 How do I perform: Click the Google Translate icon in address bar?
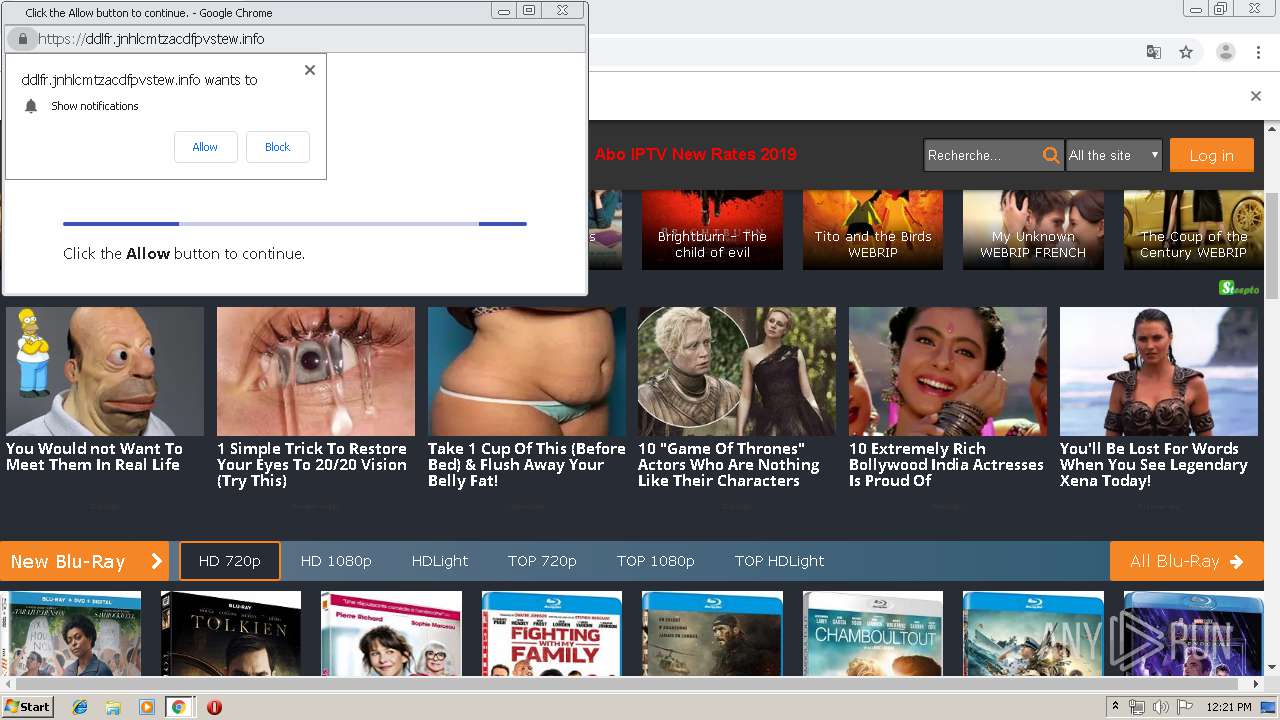tap(1153, 52)
